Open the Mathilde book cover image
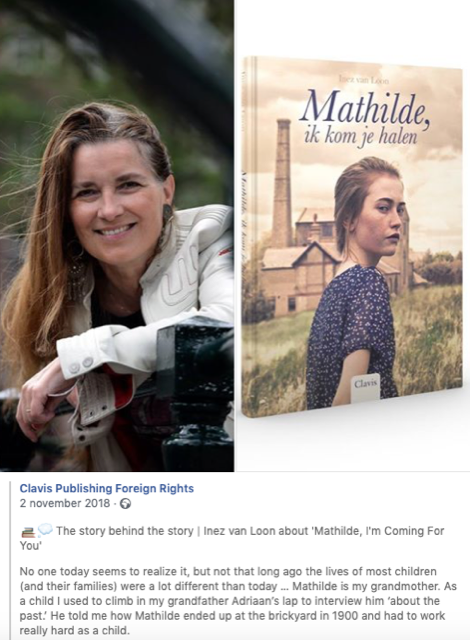 [352, 237]
